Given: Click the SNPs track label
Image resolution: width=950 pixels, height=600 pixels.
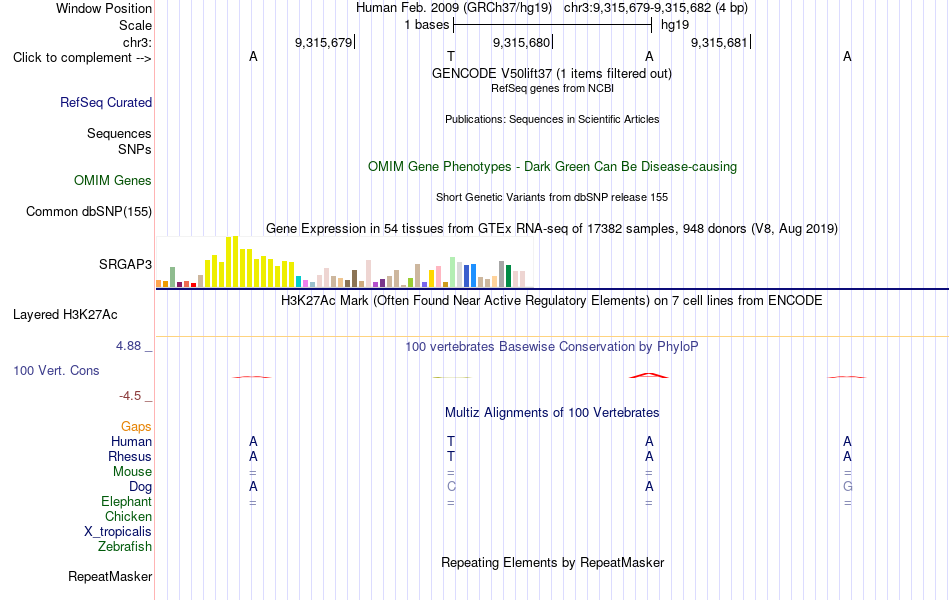Looking at the screenshot, I should pos(135,149).
